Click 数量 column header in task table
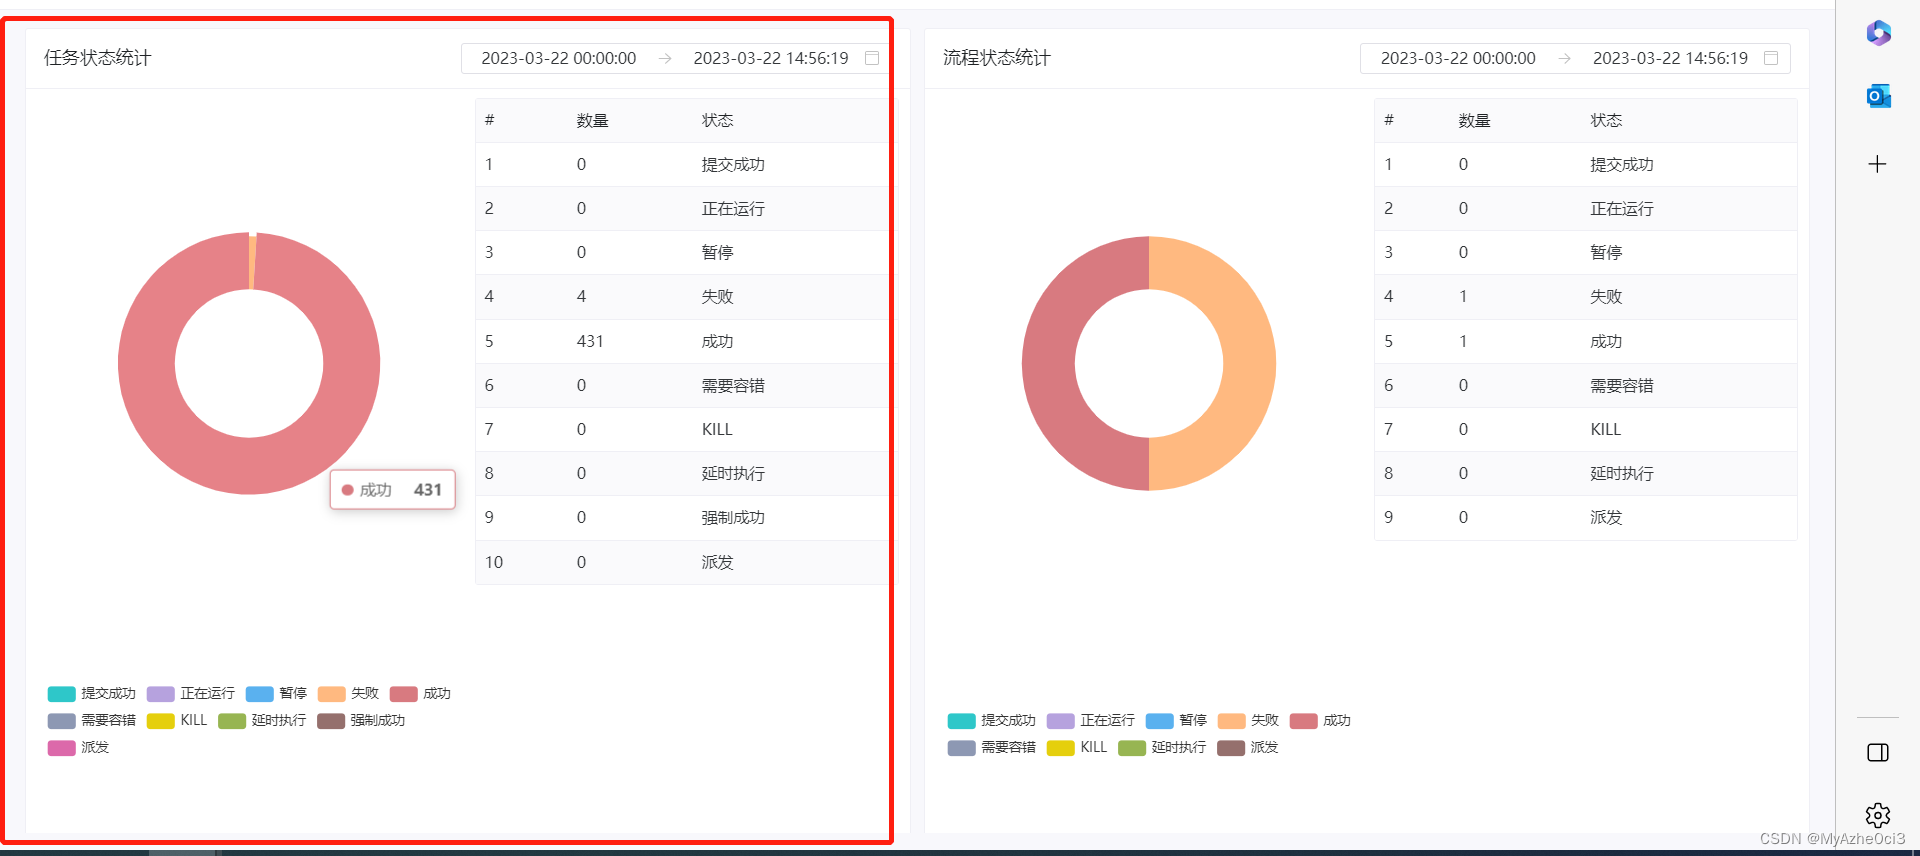This screenshot has height=856, width=1920. pos(592,121)
